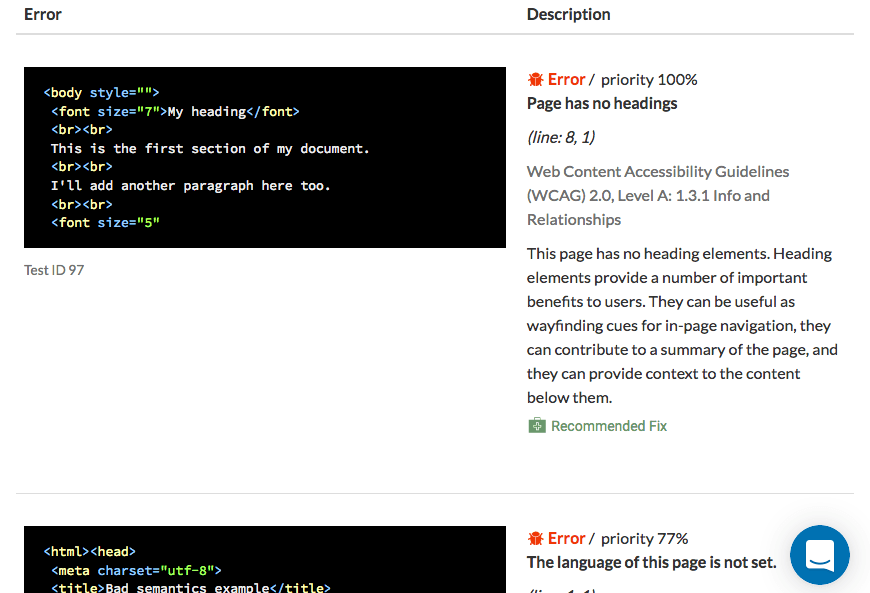Click the red Error label for priority 100%
870x593 pixels.
click(566, 79)
